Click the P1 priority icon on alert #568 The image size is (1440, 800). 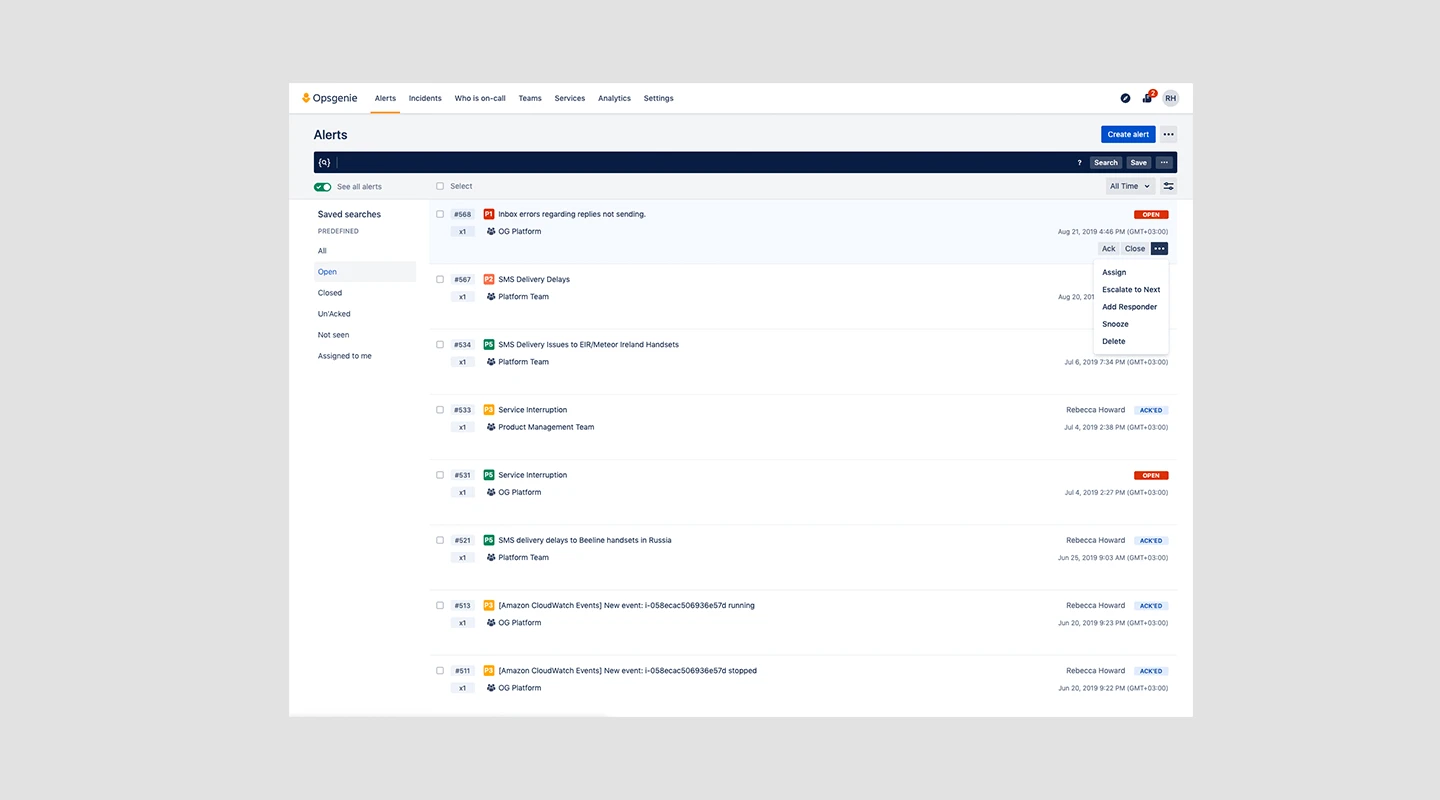(x=489, y=214)
